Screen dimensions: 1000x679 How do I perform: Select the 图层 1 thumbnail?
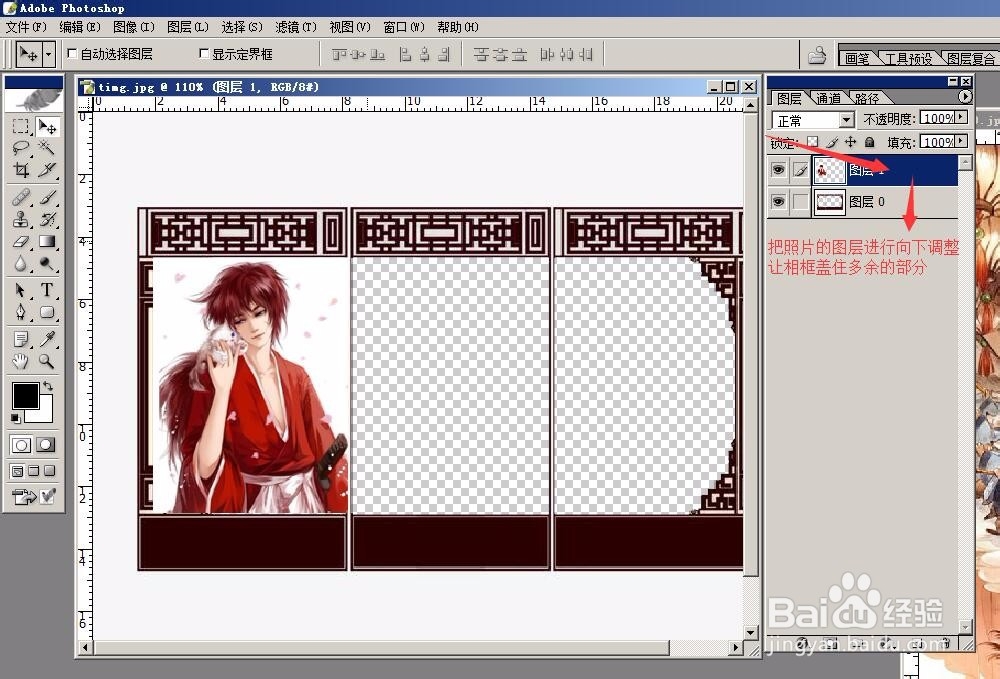[x=830, y=170]
